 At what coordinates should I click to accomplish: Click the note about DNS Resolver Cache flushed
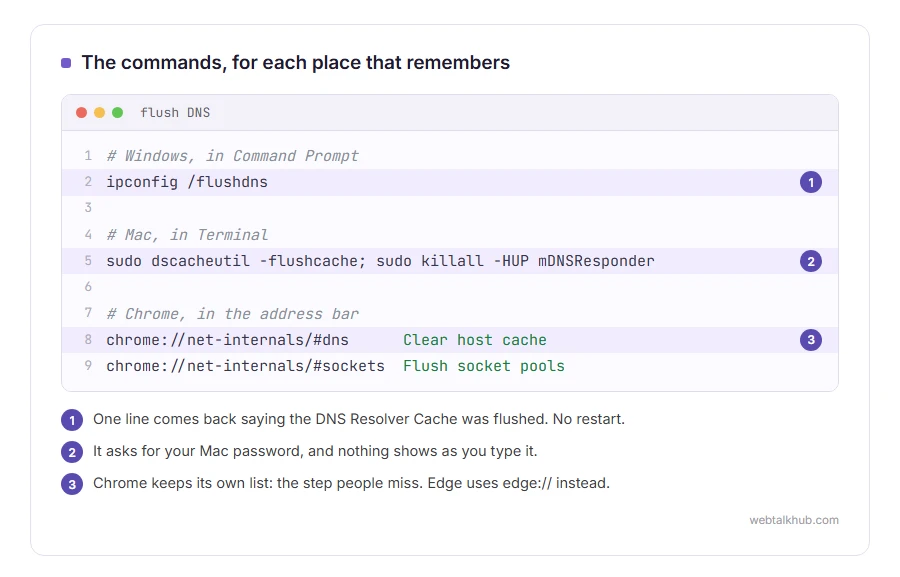359,419
